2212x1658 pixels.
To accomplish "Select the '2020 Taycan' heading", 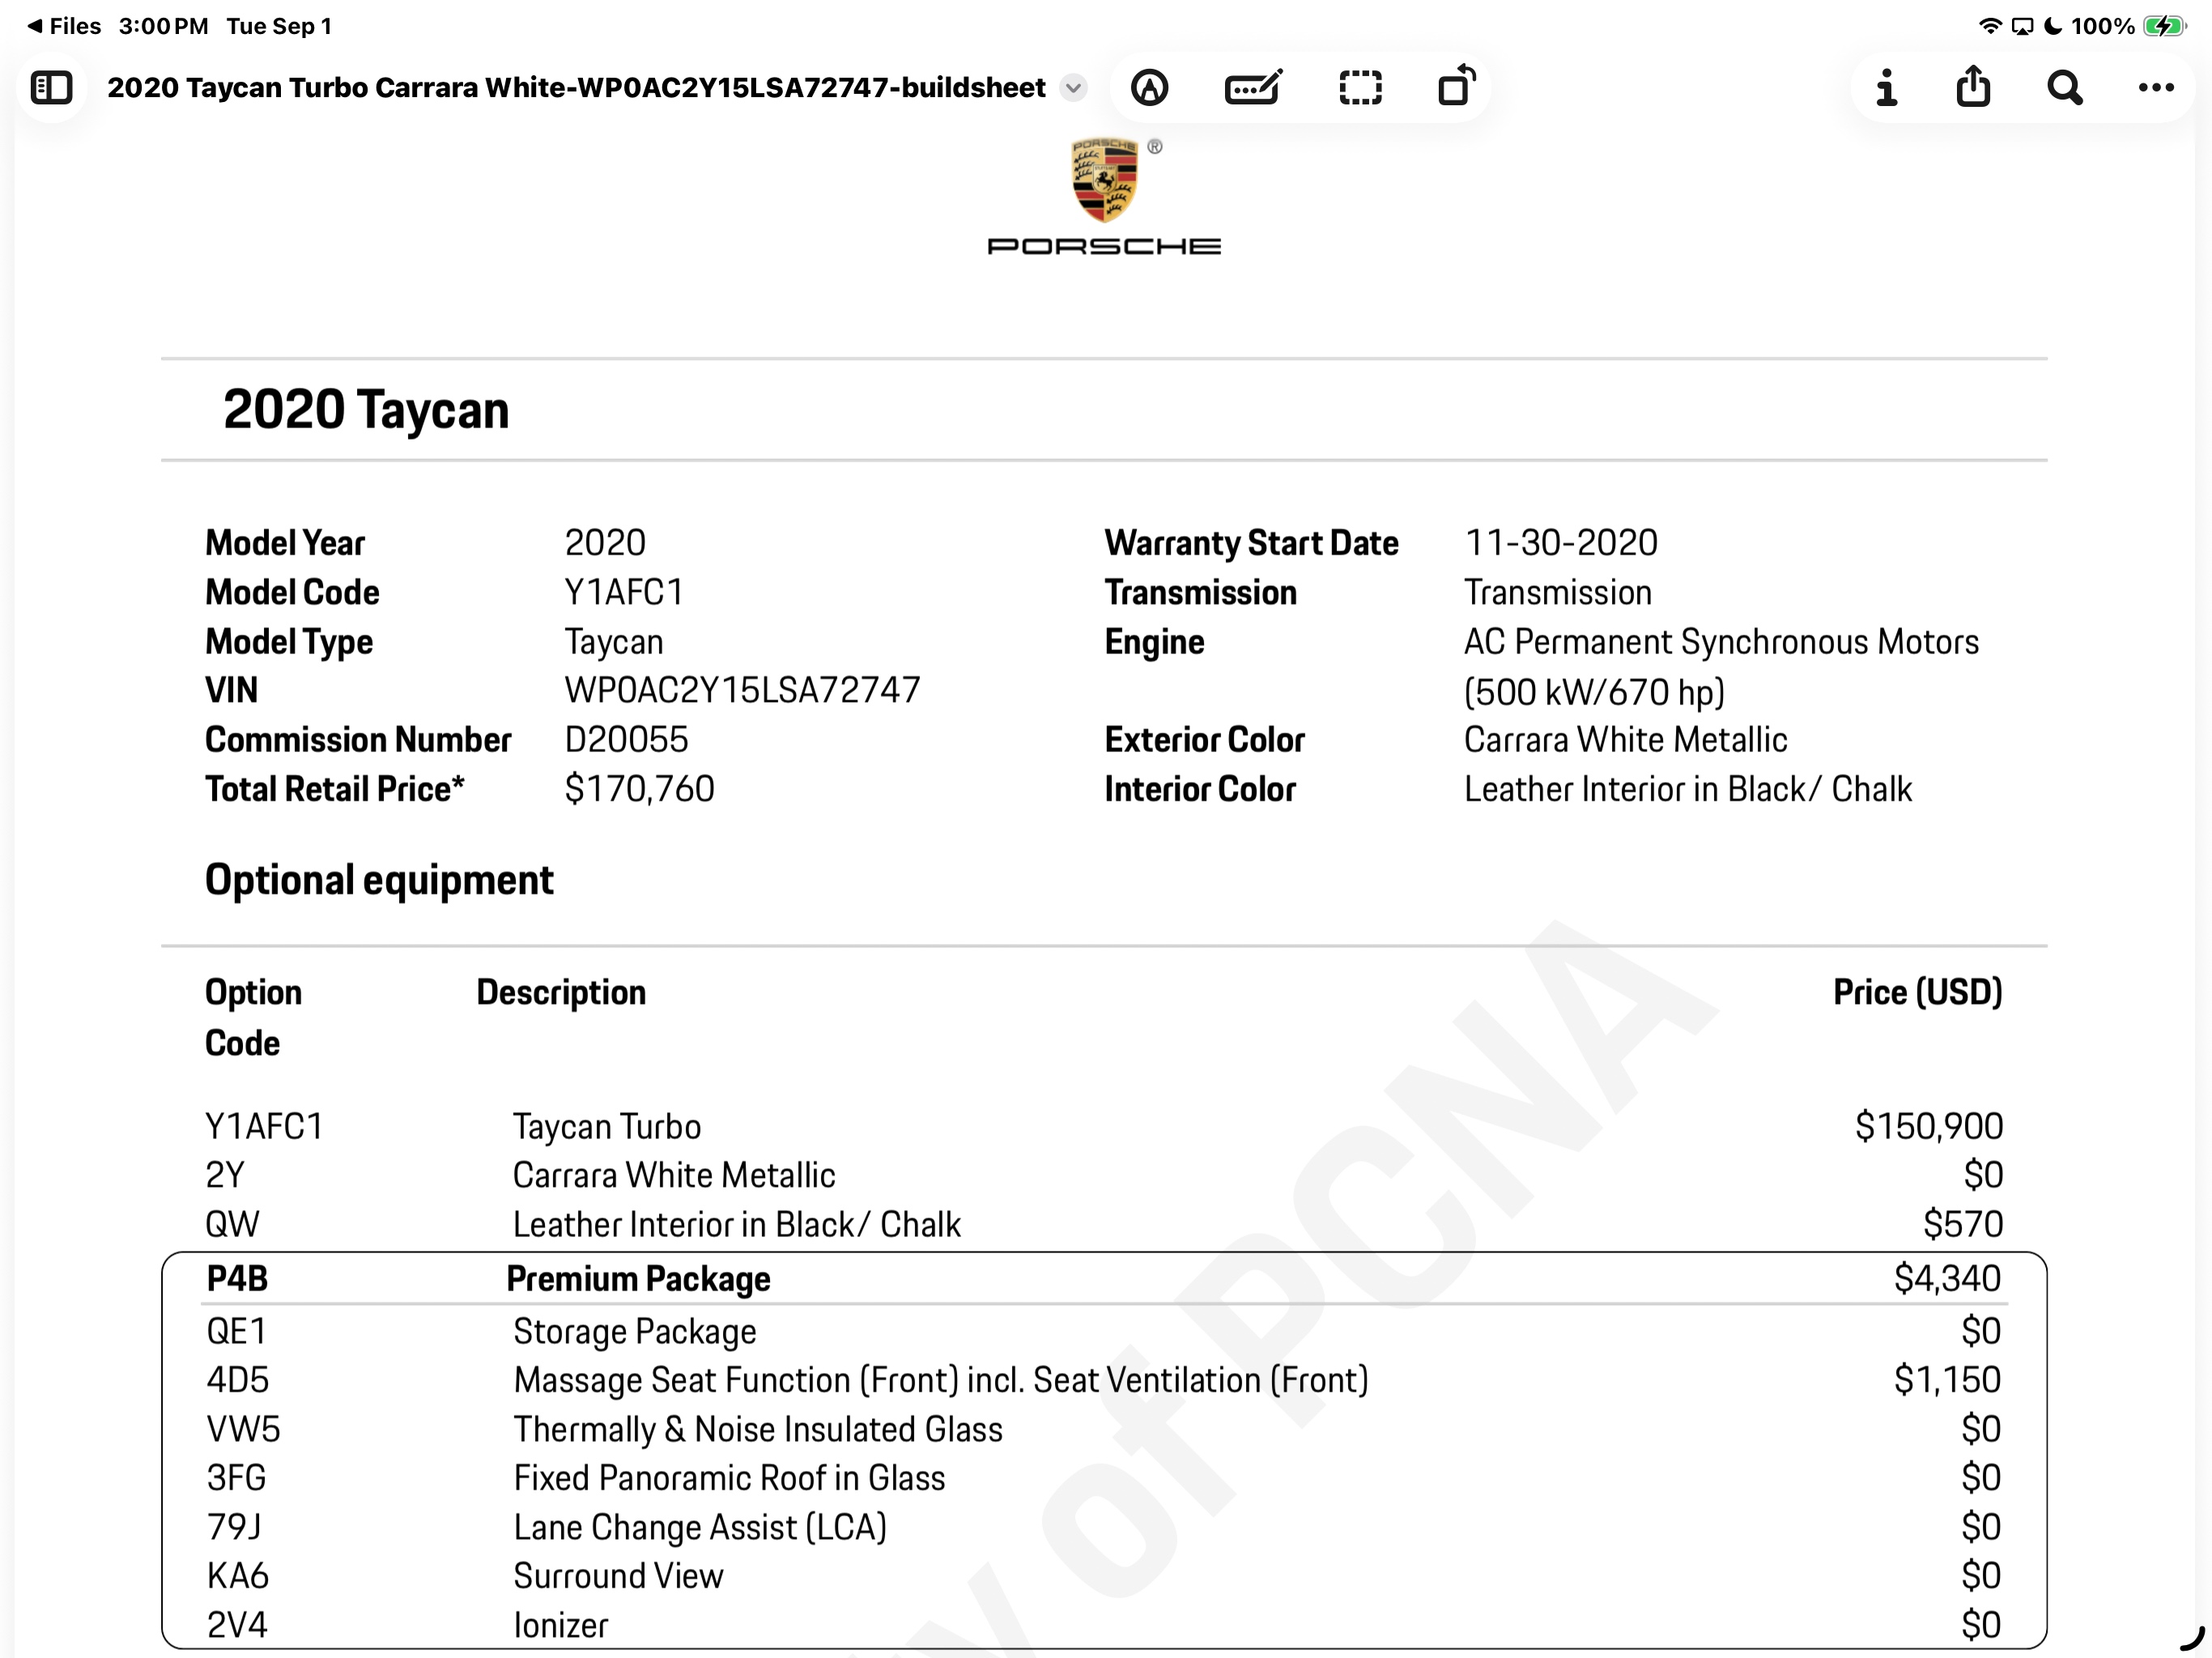I will pos(366,410).
